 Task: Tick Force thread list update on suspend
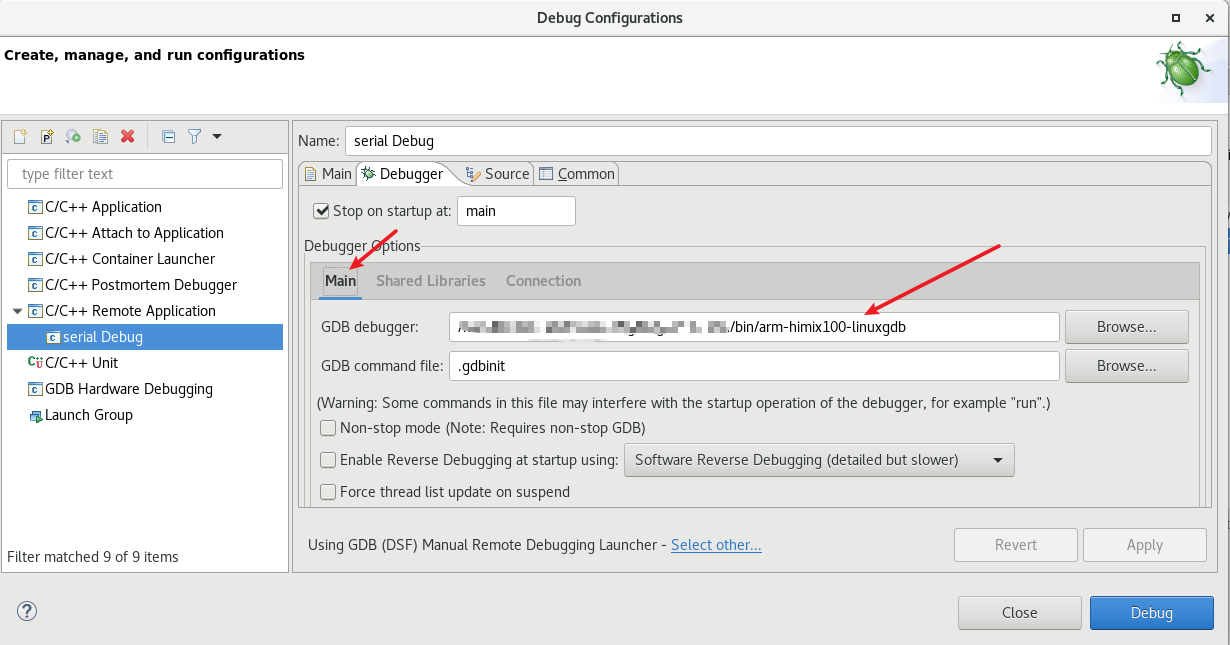[x=328, y=492]
